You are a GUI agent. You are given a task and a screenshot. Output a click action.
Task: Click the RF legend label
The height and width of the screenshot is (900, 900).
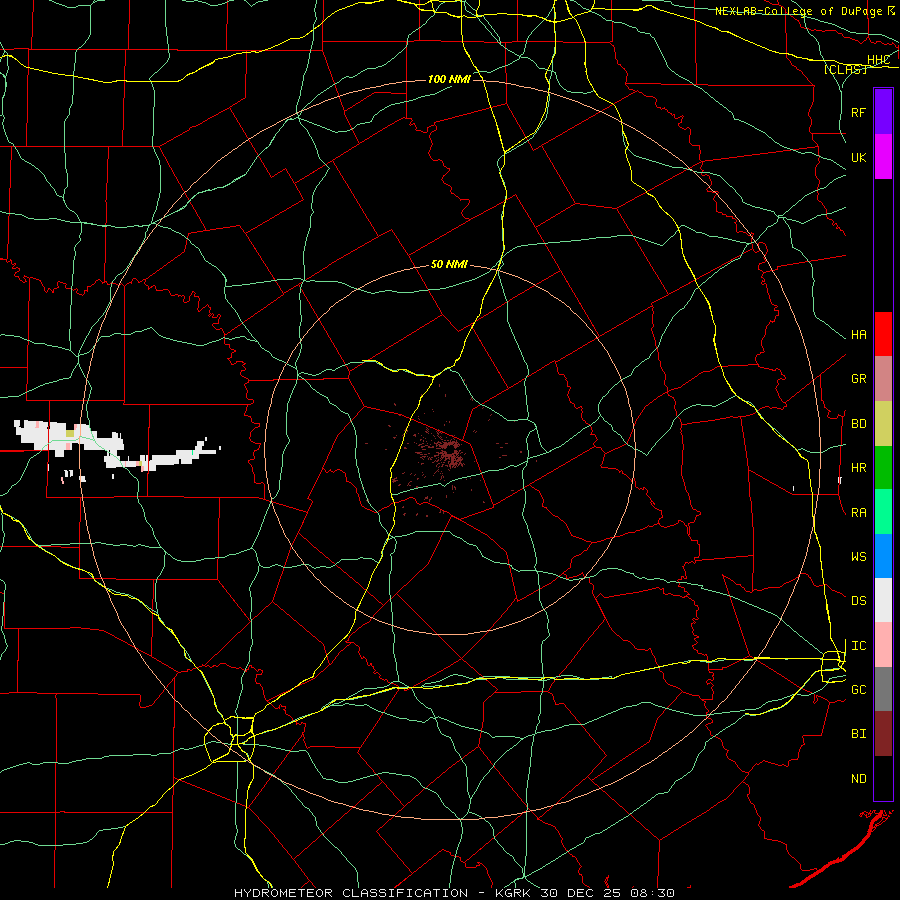(x=858, y=112)
